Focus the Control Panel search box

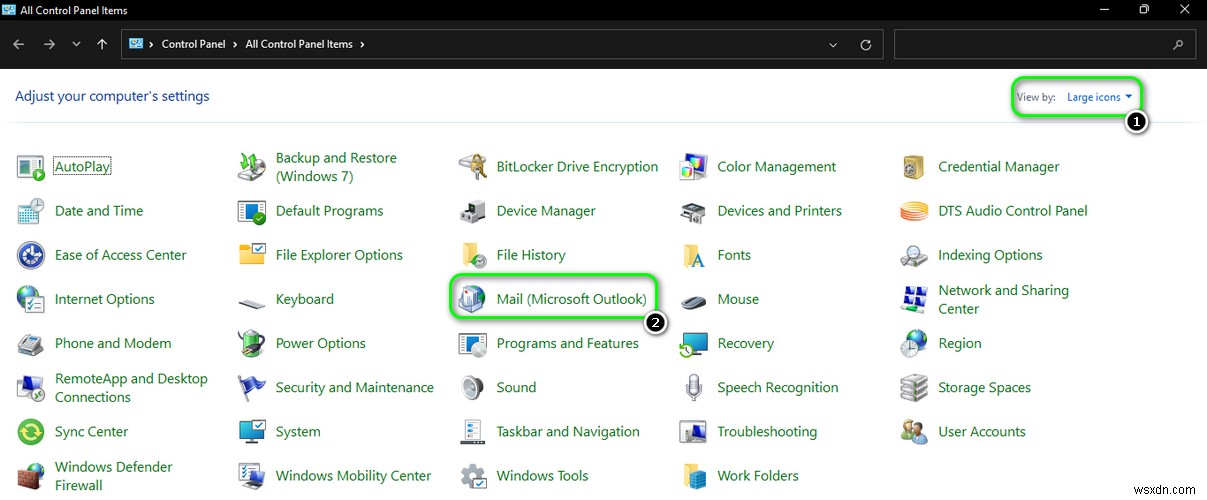coord(1045,44)
